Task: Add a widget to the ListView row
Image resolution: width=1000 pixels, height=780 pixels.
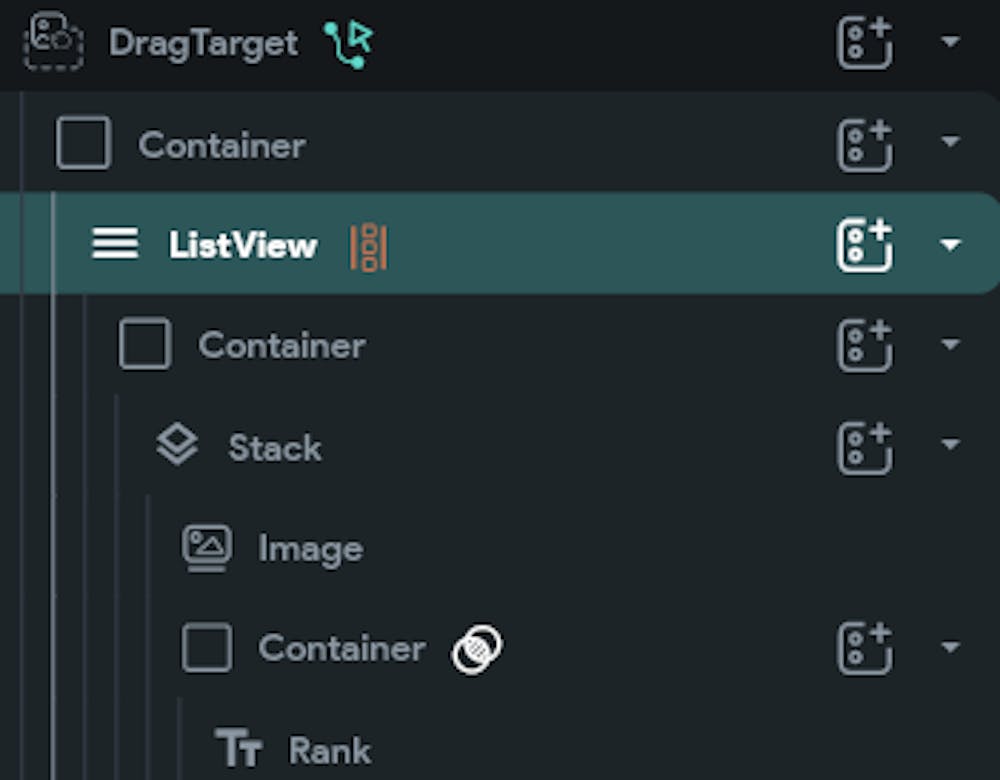Action: click(x=864, y=245)
